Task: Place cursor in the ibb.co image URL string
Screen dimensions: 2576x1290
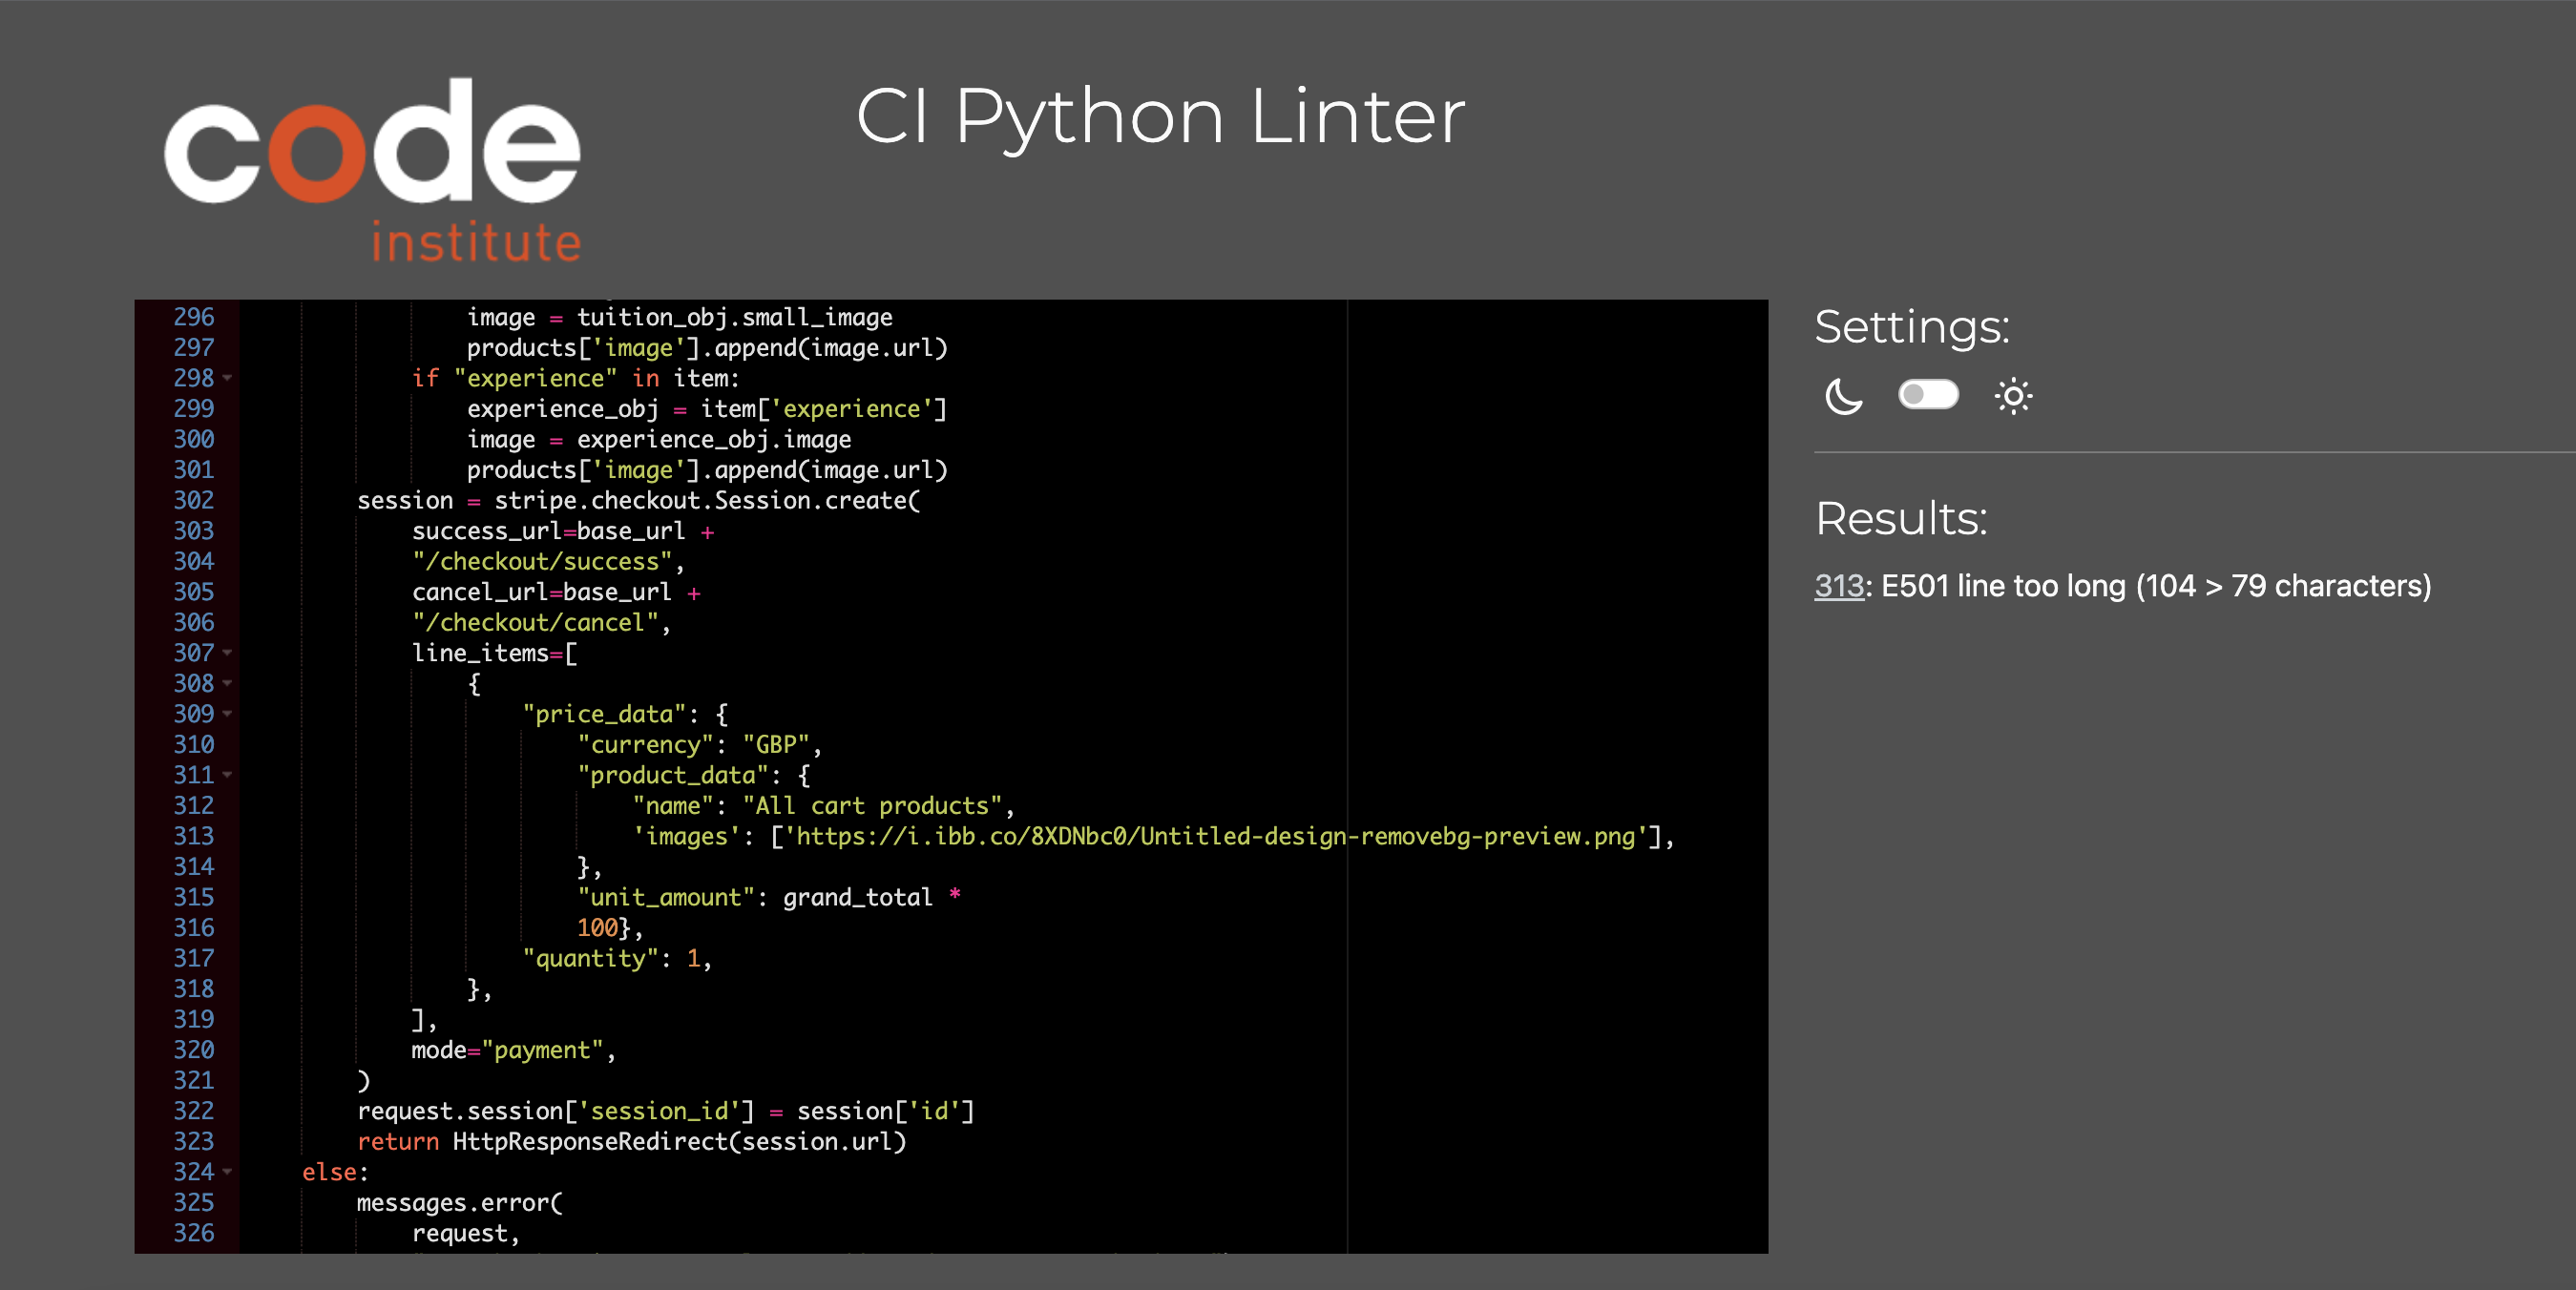Action: pos(1214,836)
